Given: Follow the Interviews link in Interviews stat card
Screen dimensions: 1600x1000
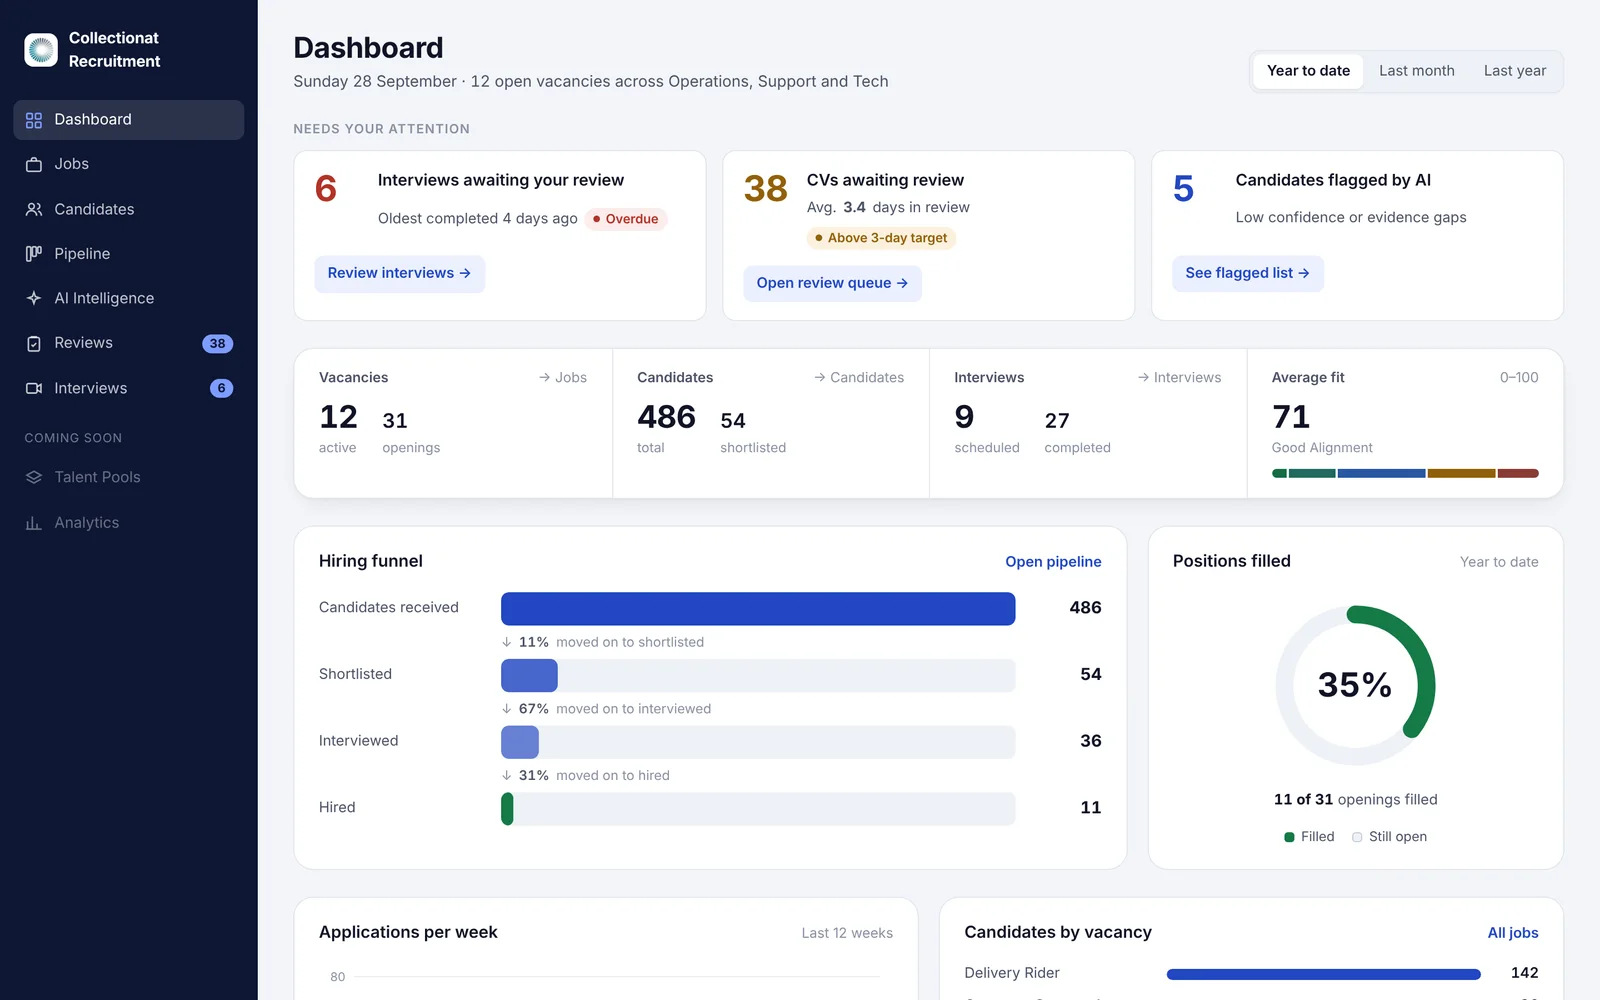Looking at the screenshot, I should point(1179,378).
